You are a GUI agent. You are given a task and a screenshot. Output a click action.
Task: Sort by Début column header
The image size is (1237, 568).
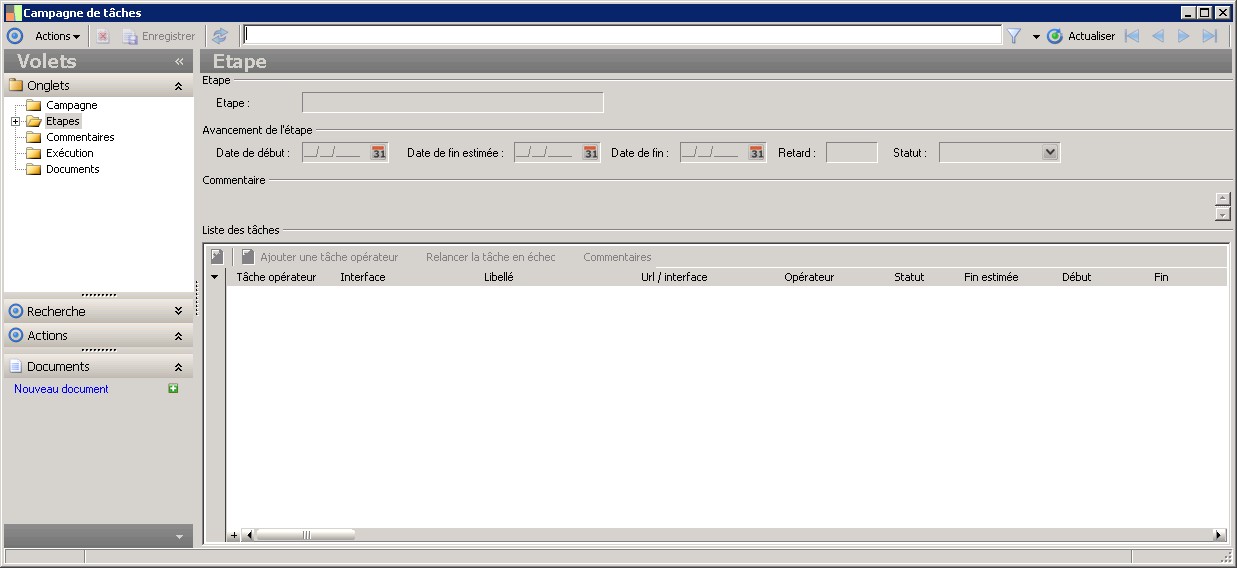coord(1076,277)
